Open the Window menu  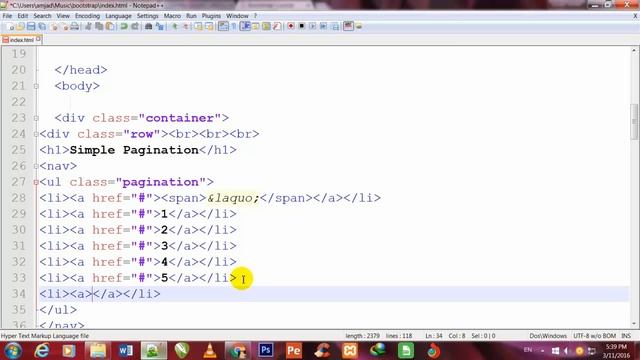(x=237, y=16)
